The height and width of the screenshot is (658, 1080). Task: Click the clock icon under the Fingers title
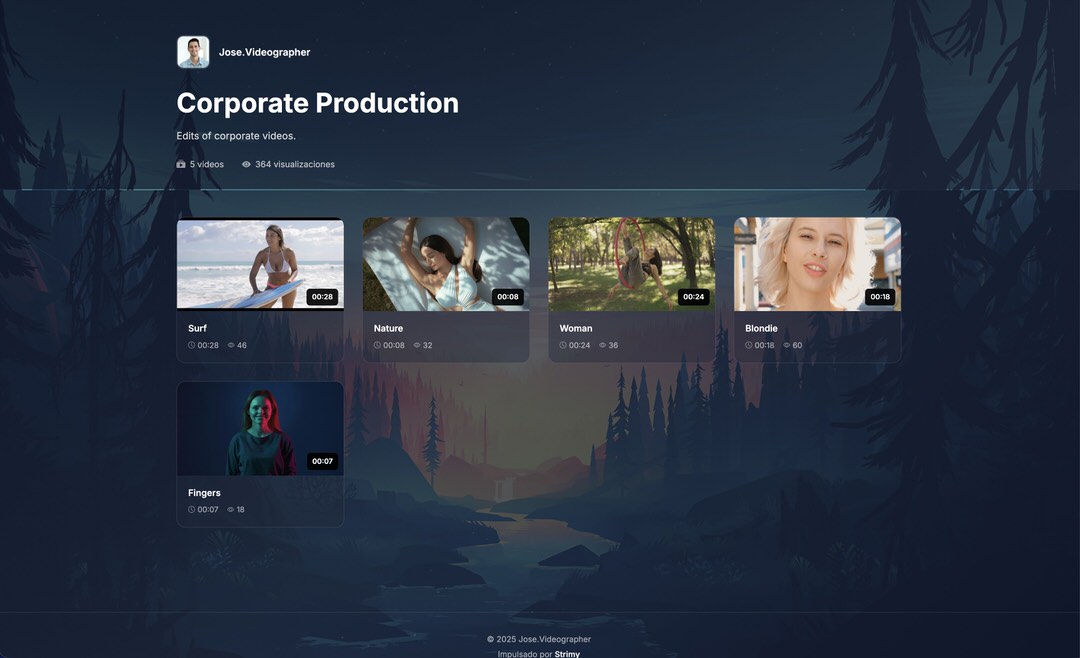[x=192, y=509]
